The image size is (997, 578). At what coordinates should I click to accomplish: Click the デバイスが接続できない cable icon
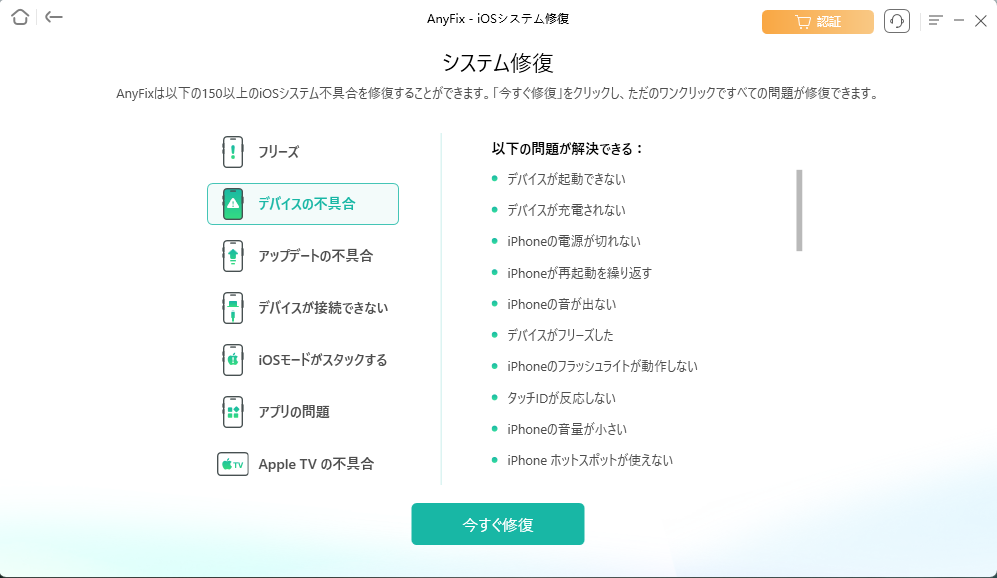(233, 308)
